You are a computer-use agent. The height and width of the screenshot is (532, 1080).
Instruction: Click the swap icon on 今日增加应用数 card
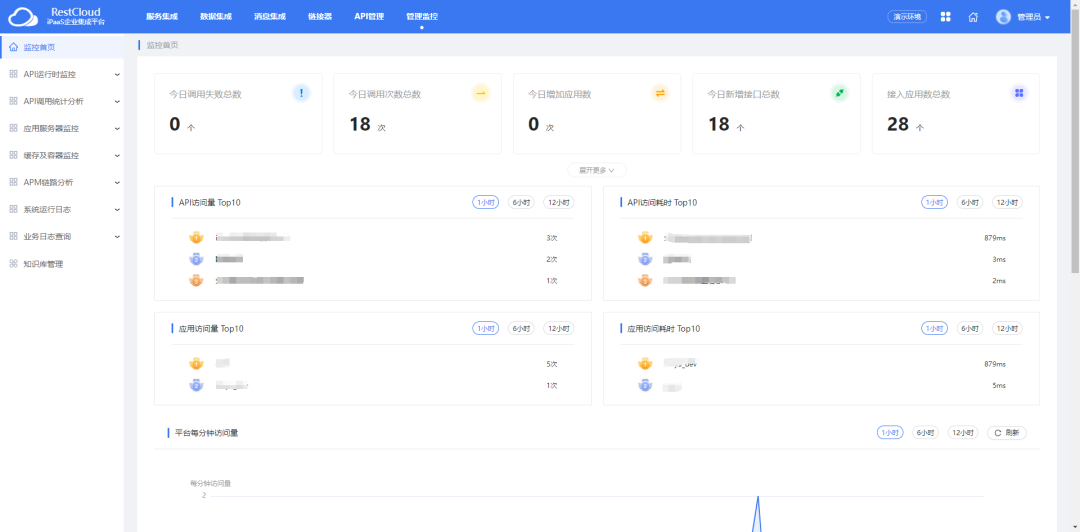coord(660,93)
